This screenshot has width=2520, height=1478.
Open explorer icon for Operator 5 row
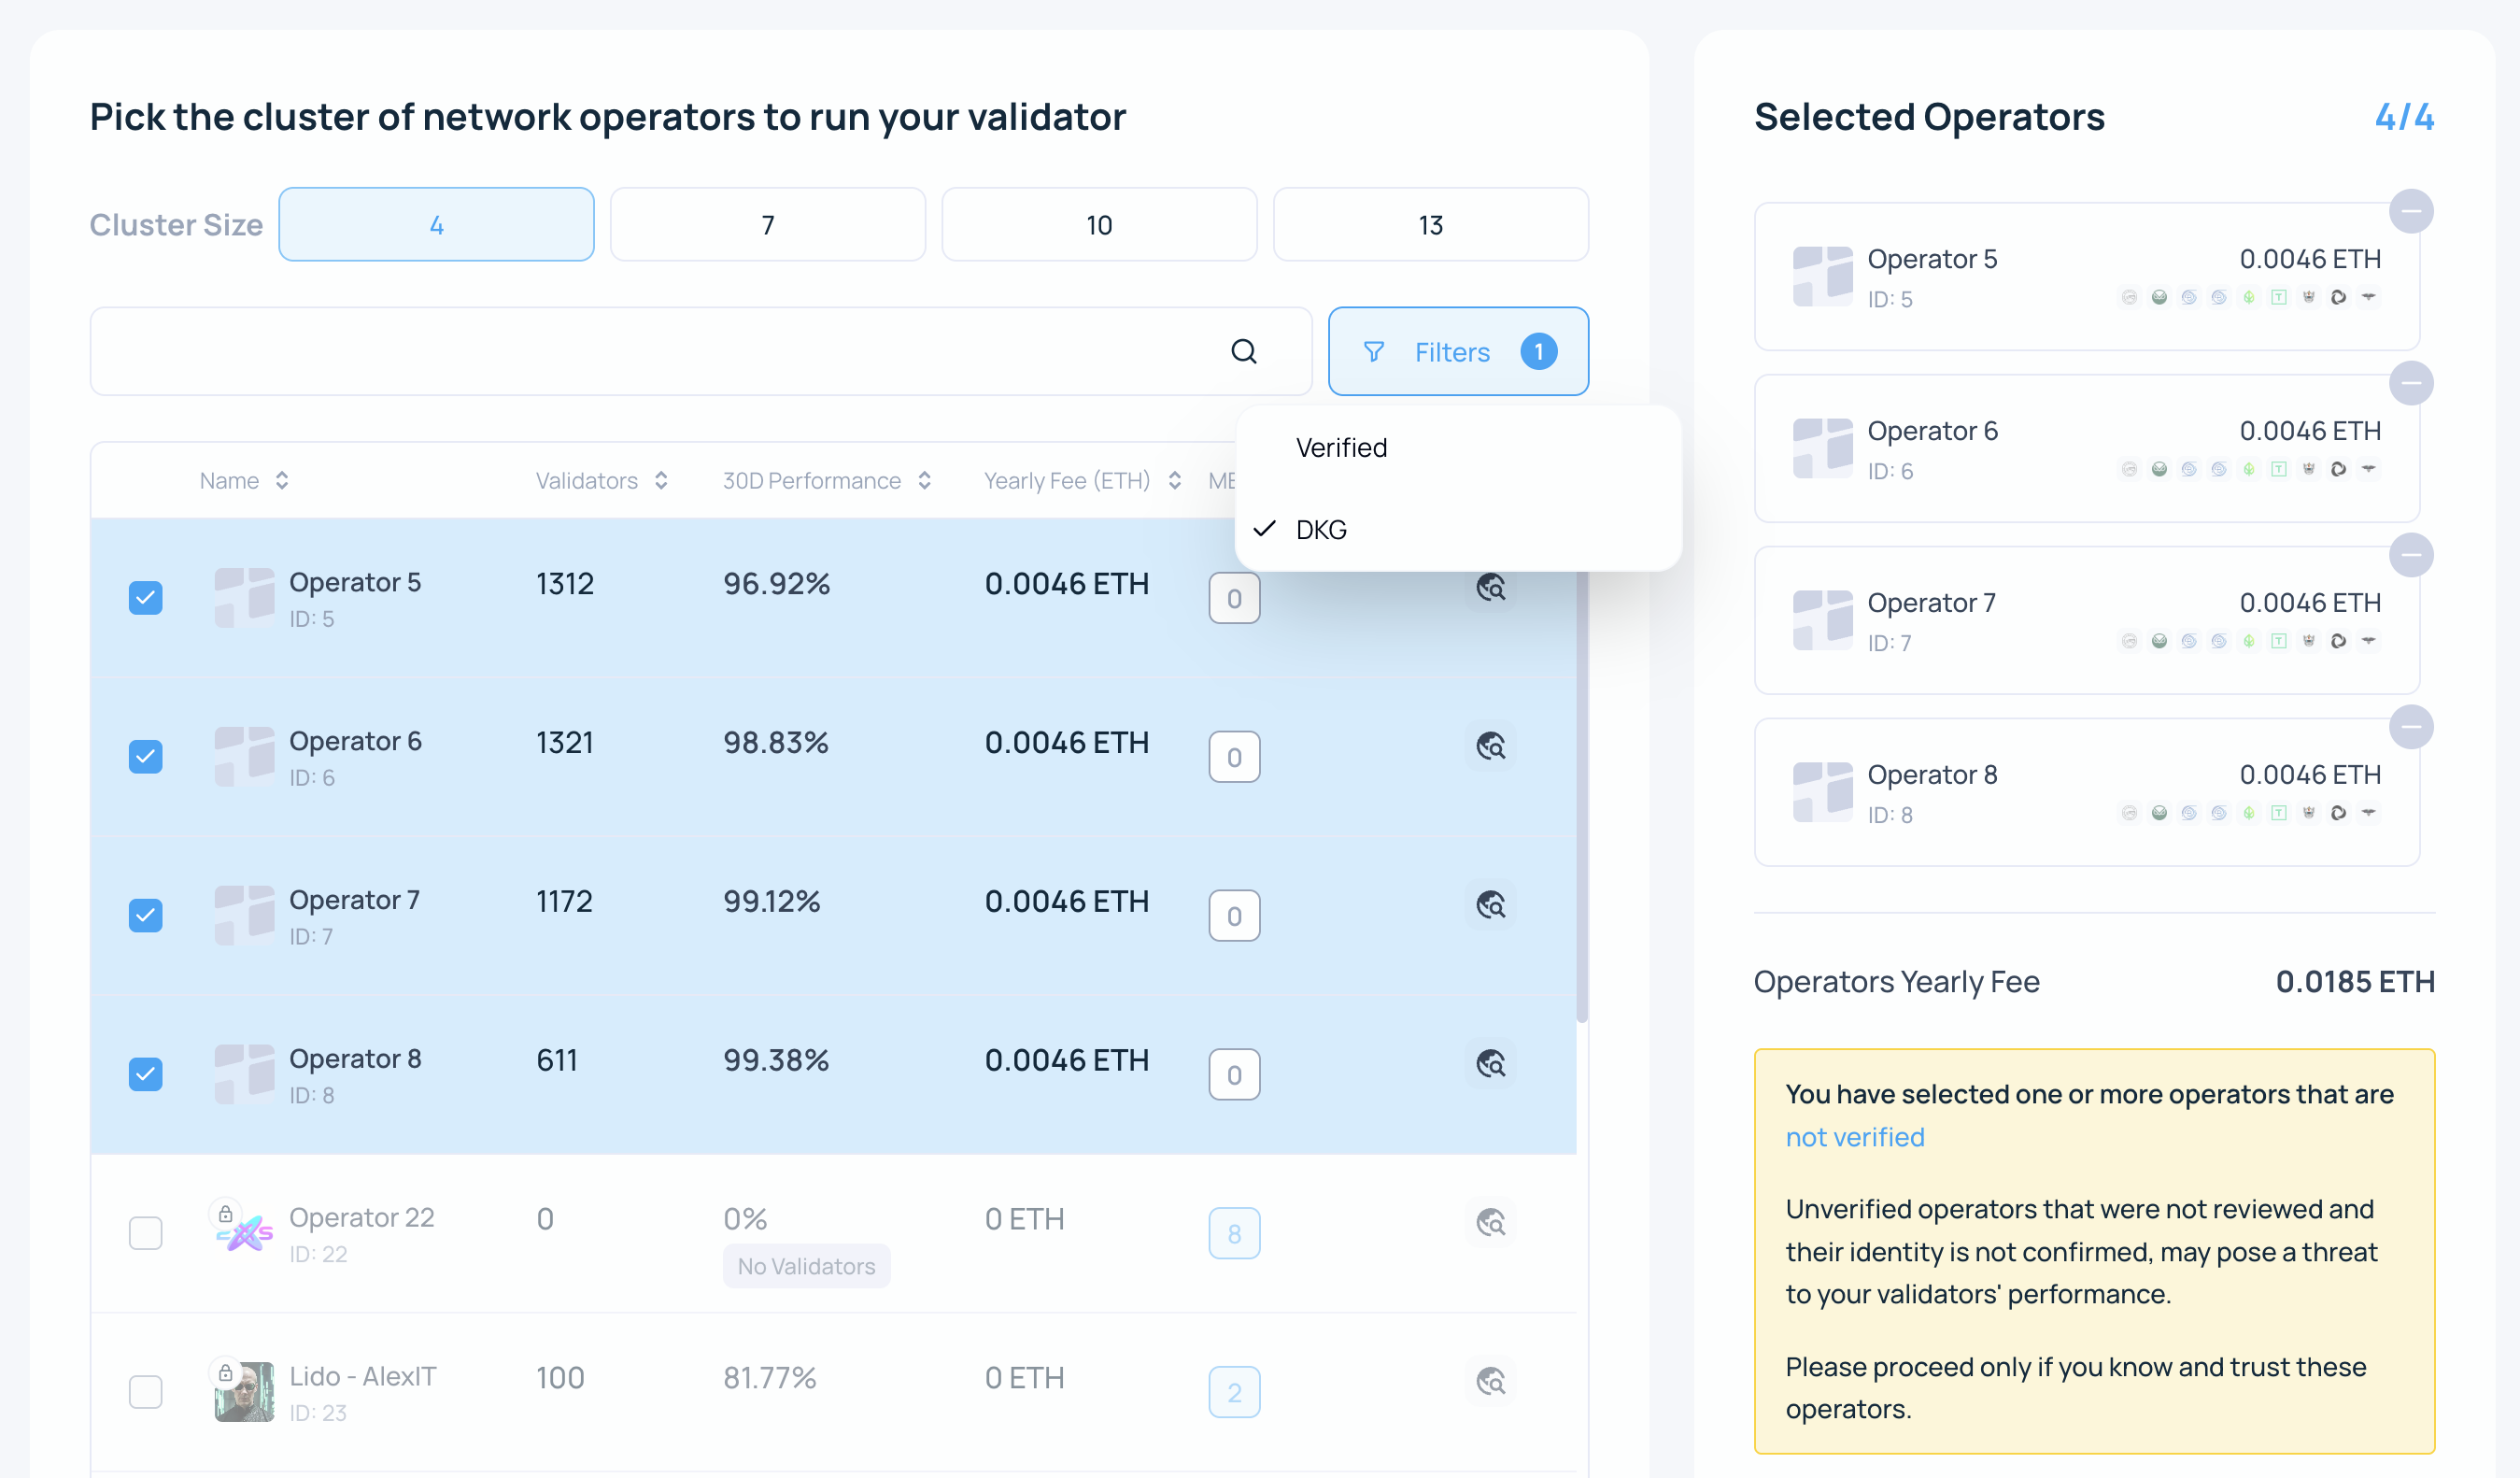point(1490,588)
